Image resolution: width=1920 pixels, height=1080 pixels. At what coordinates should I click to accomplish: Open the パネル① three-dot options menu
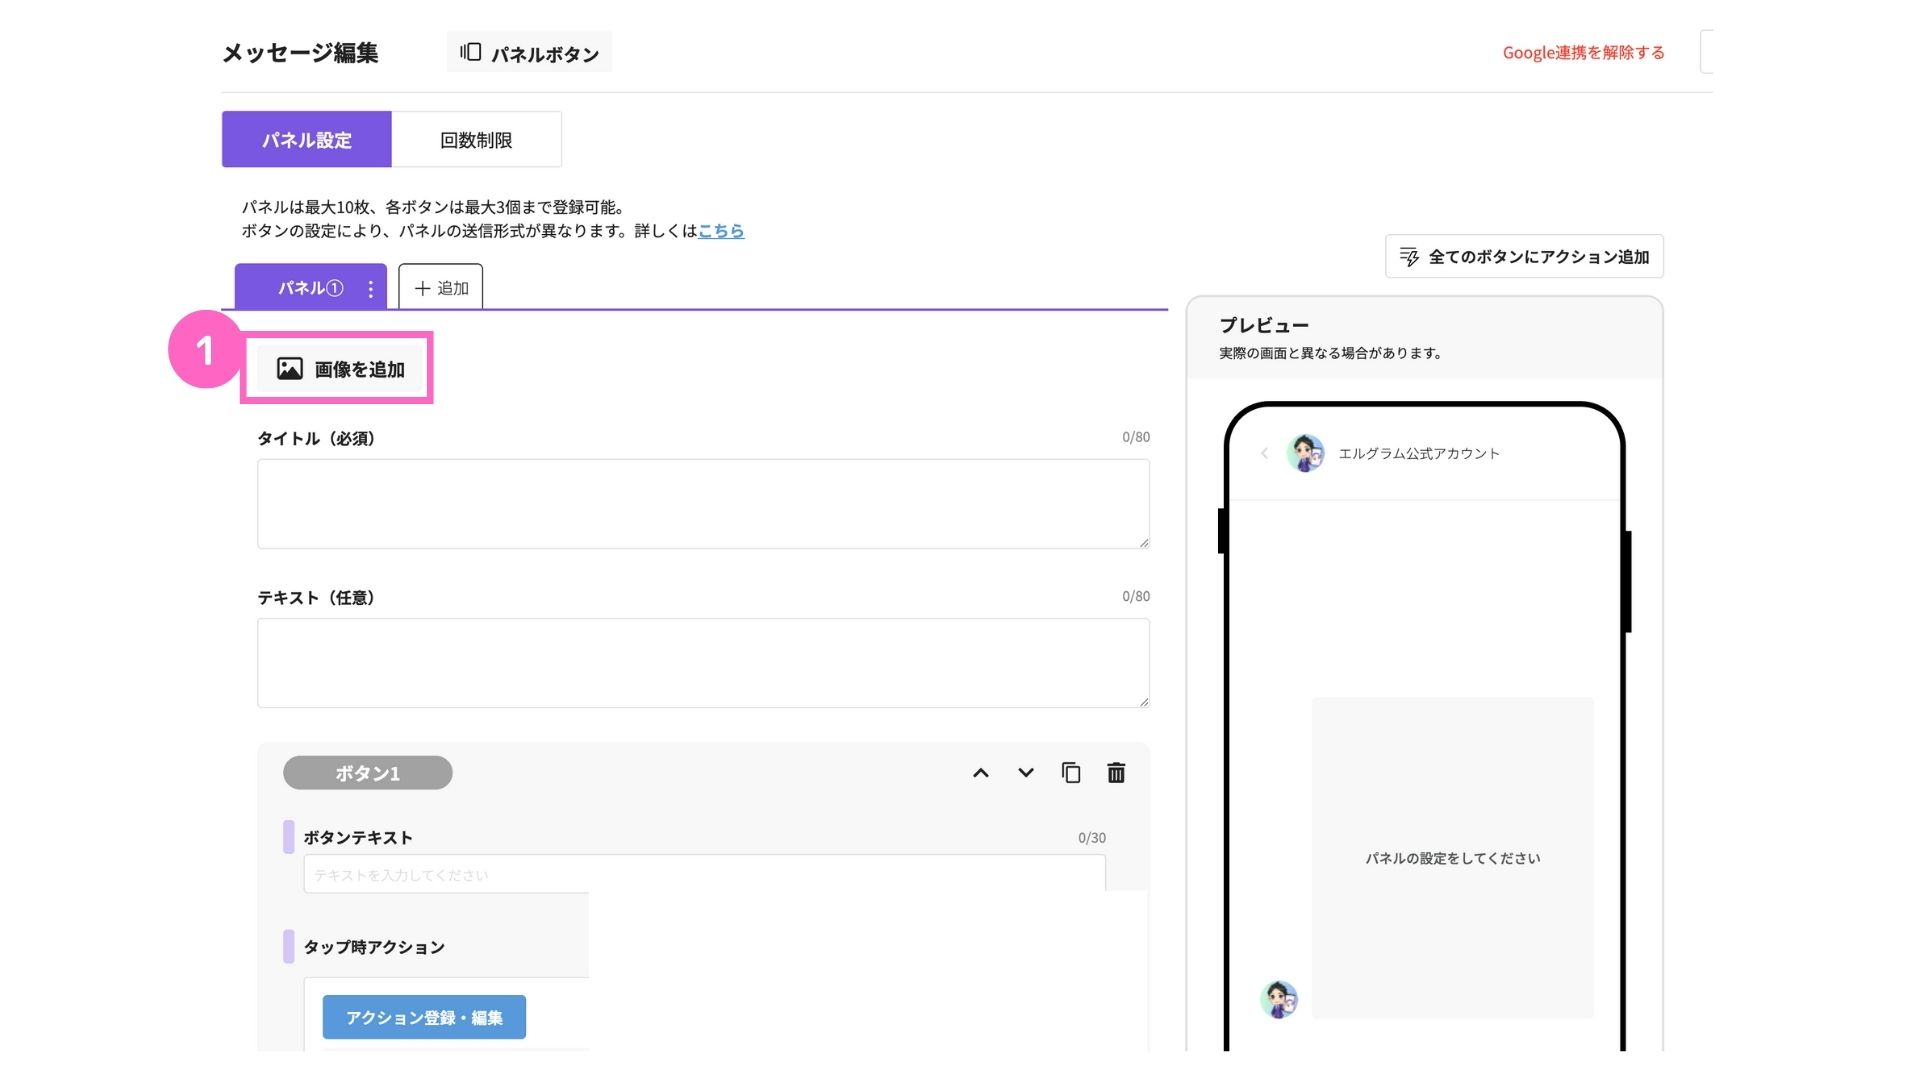371,289
